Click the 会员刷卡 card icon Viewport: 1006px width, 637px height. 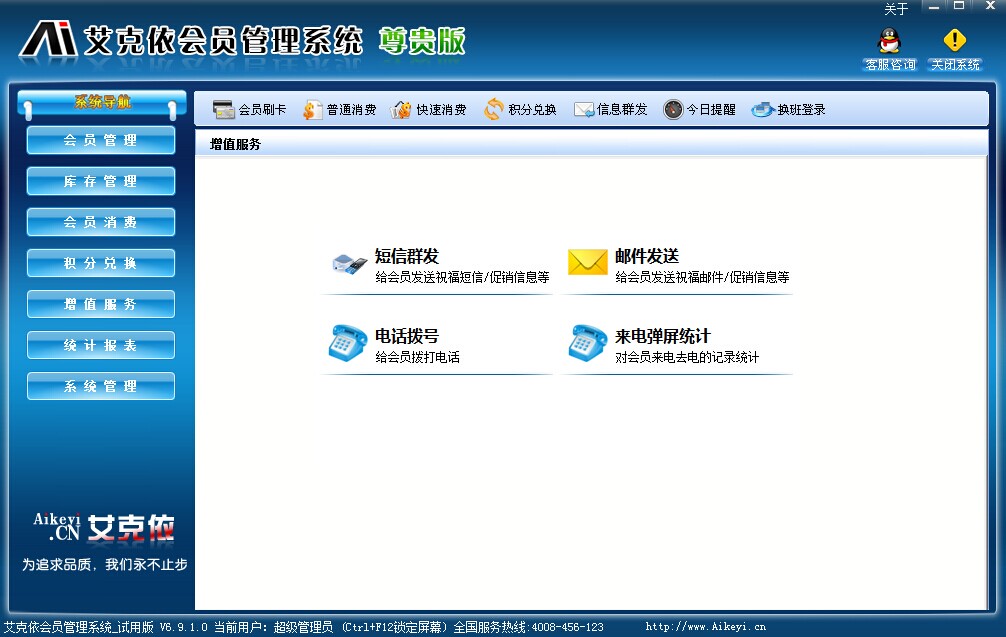[224, 110]
